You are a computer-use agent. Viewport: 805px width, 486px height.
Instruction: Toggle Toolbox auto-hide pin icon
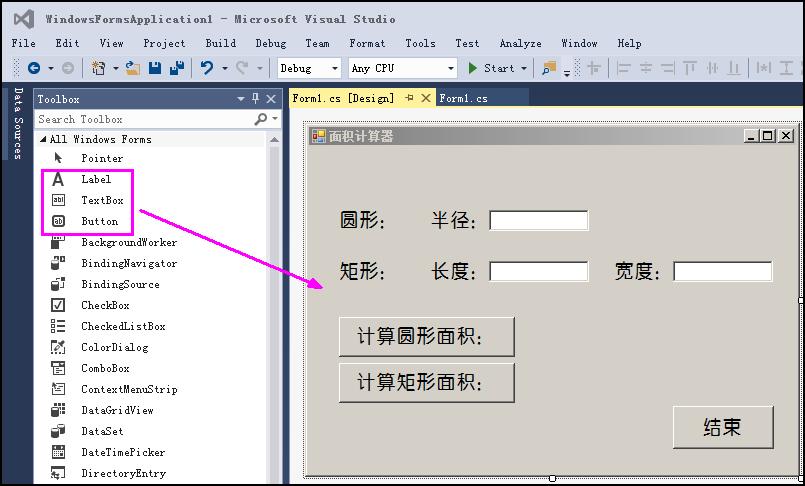[x=256, y=98]
